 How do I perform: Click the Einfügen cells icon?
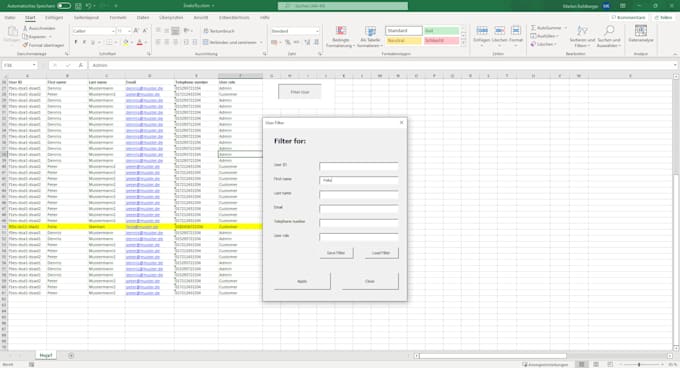coord(482,31)
